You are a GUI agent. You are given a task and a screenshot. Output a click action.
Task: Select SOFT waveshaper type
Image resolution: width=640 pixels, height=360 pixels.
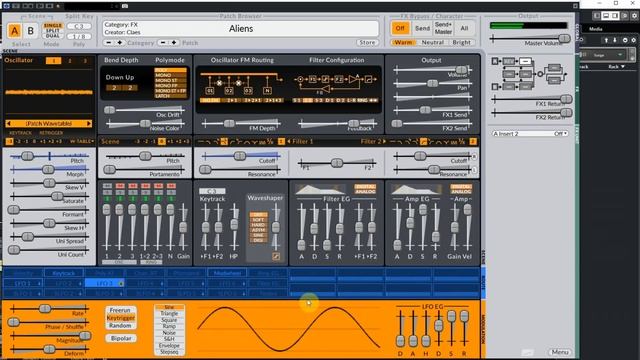click(x=258, y=220)
